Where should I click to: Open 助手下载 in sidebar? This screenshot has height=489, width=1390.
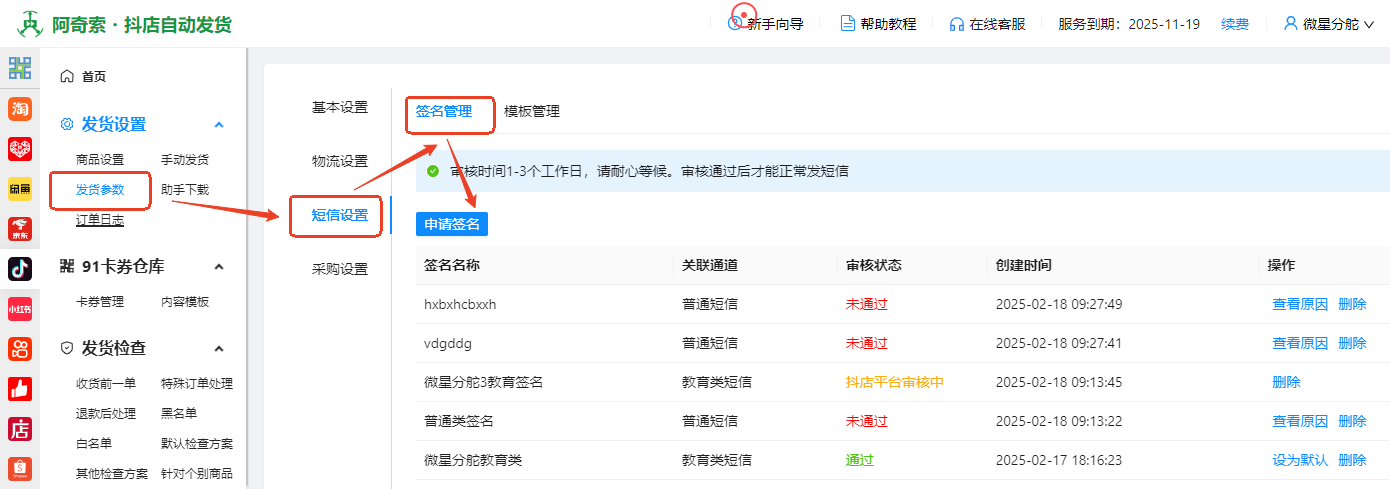(x=185, y=189)
